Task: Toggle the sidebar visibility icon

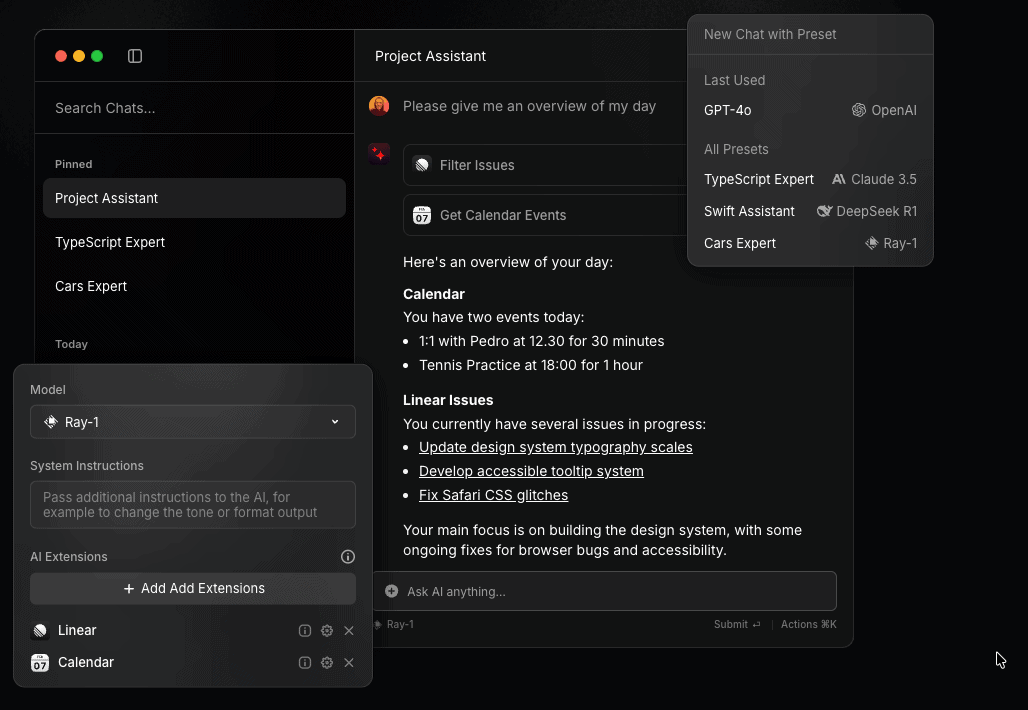Action: tap(135, 56)
